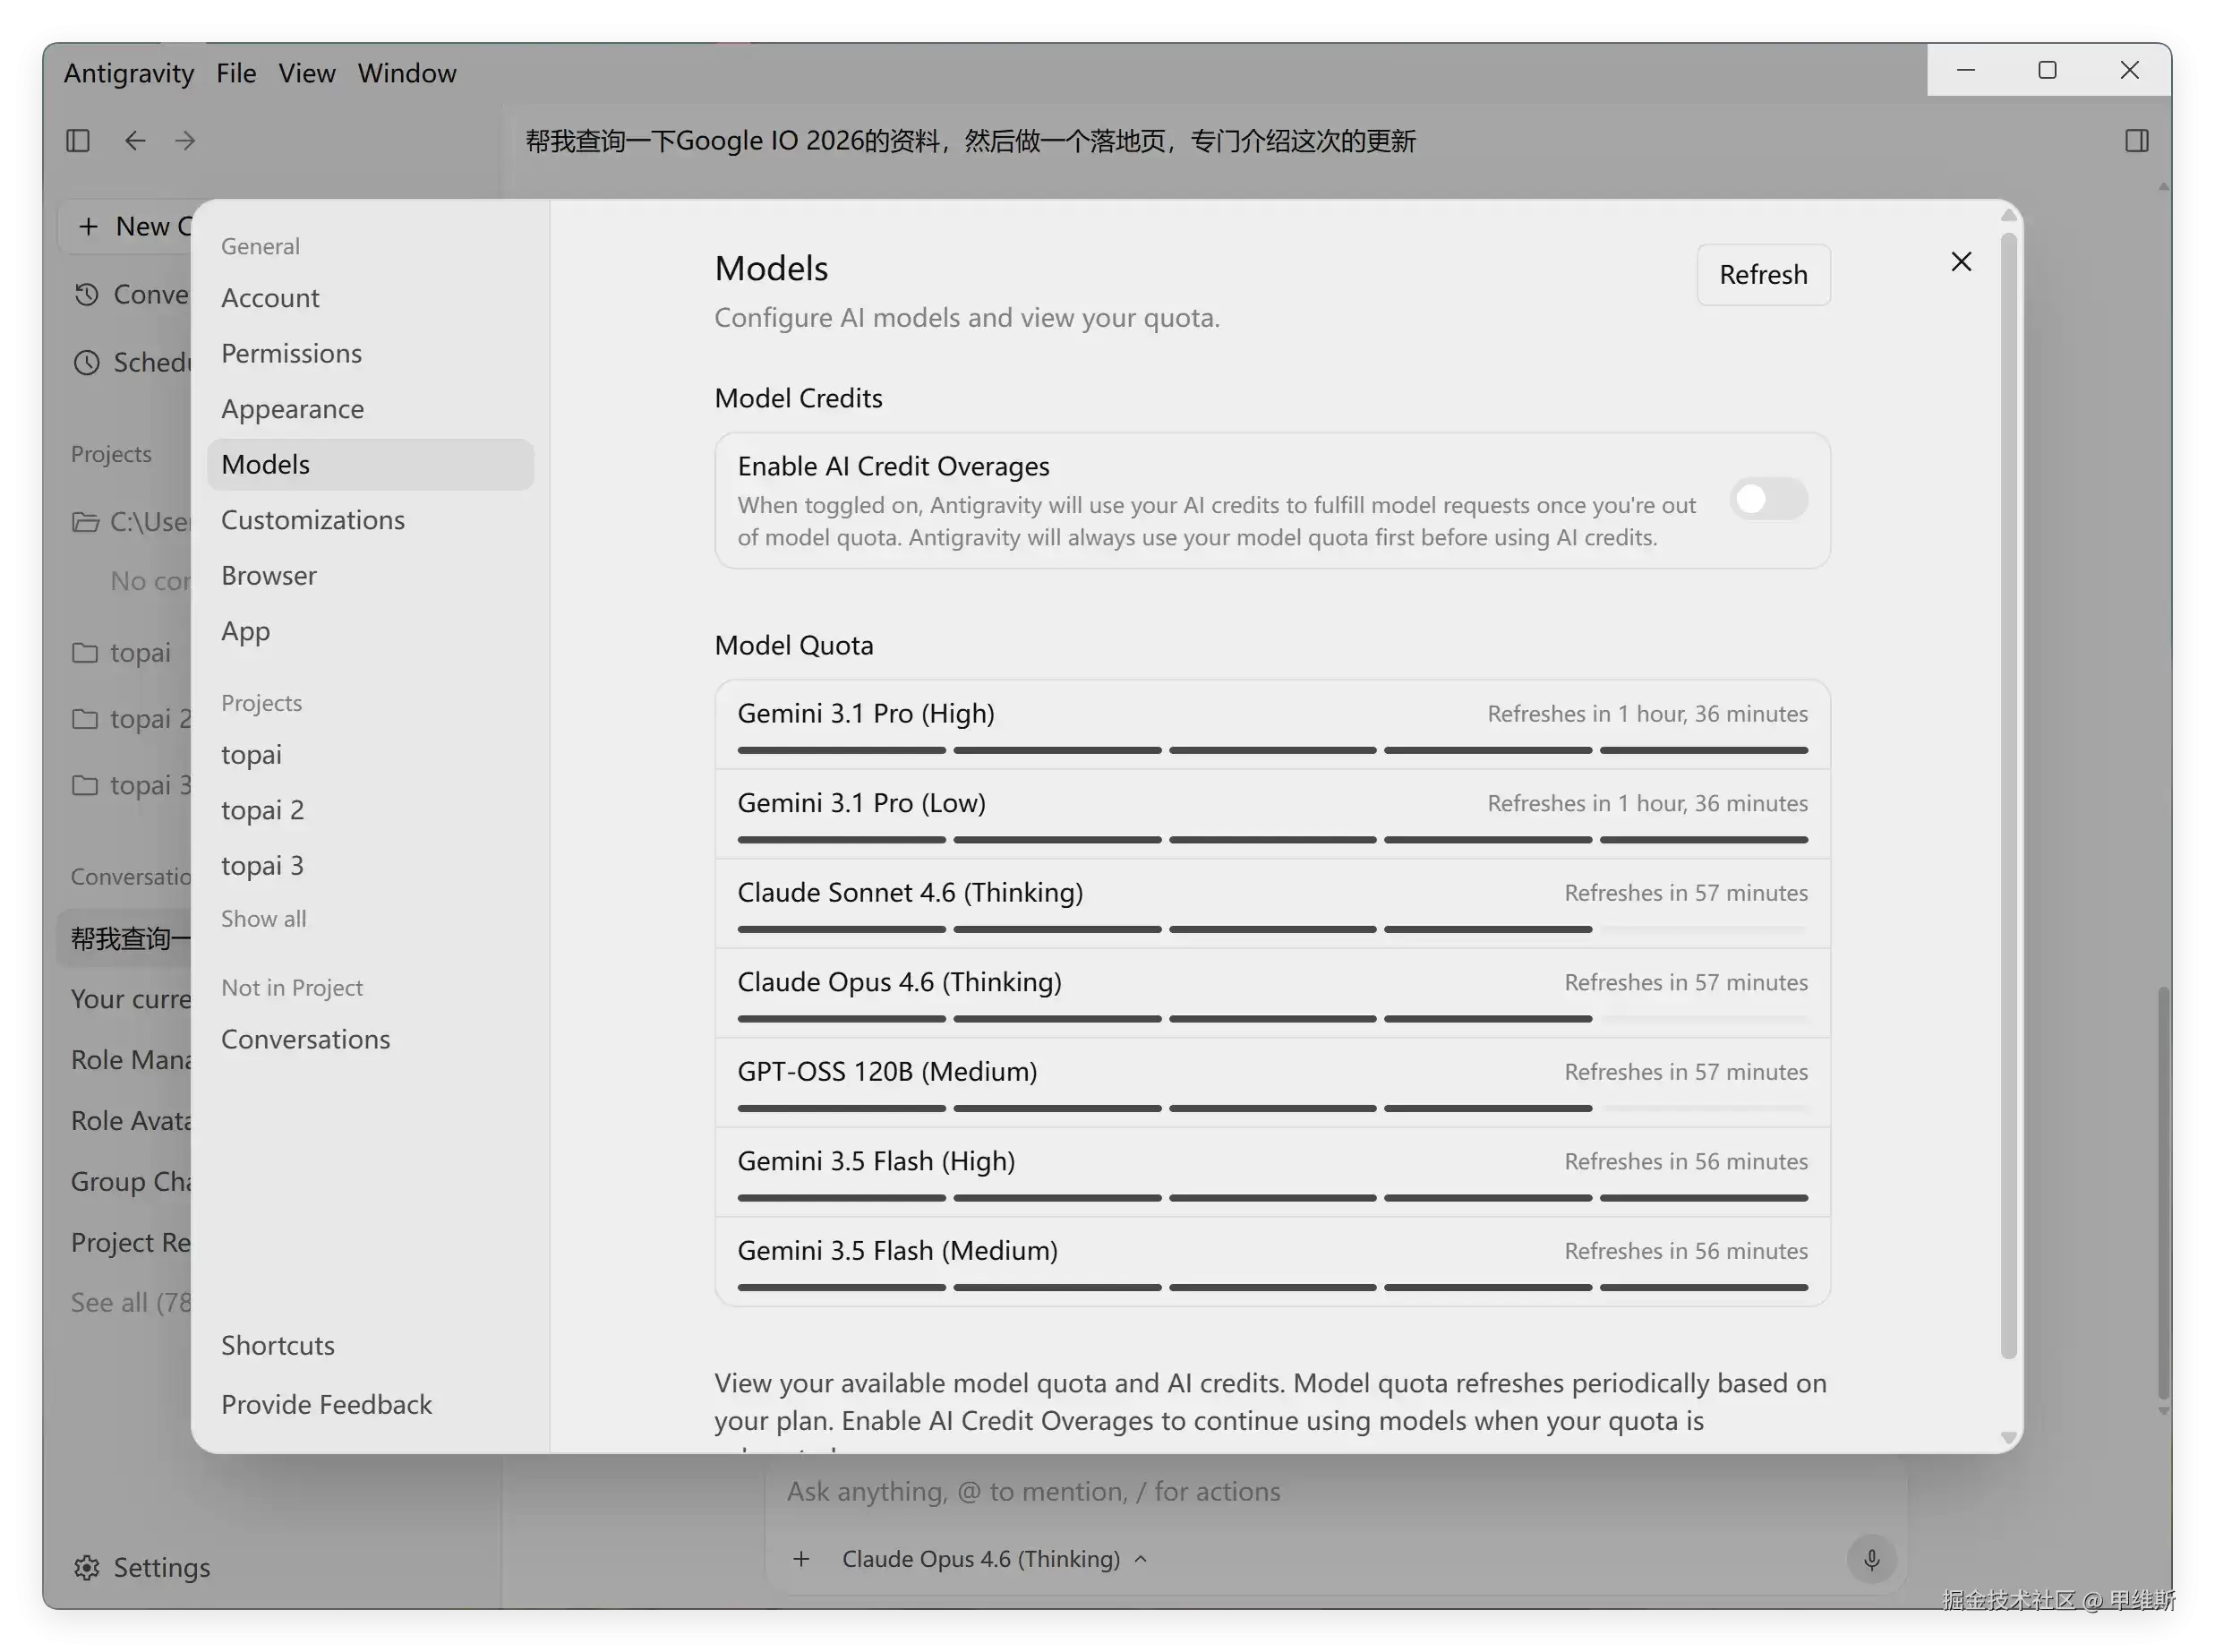Open the Window menu
The image size is (2215, 1652).
[x=407, y=73]
